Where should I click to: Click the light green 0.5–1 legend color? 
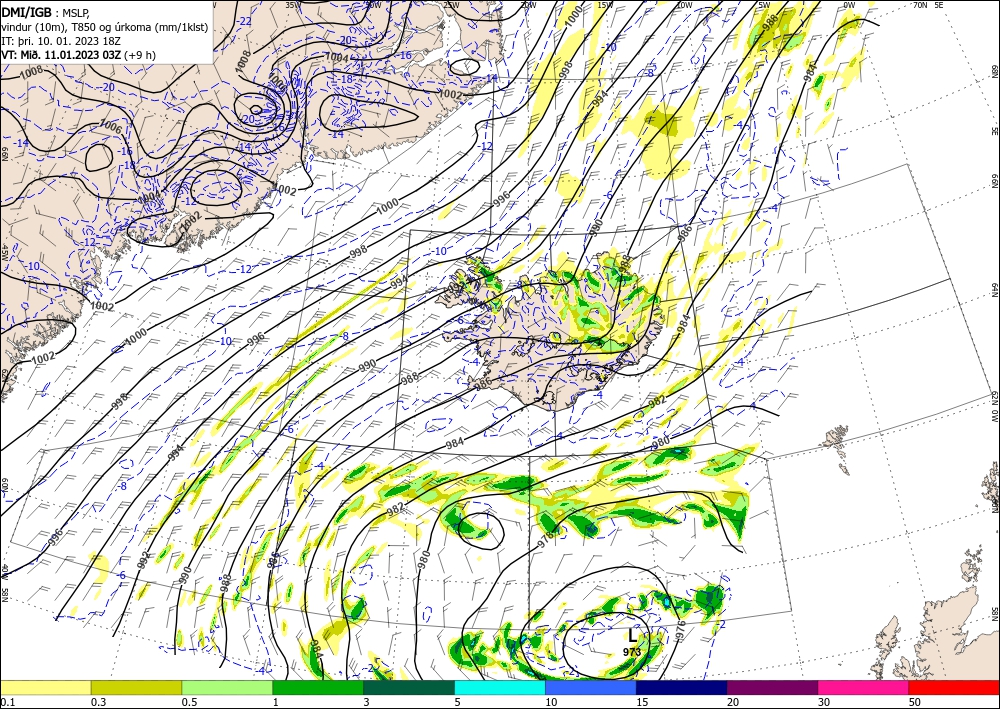[227, 687]
